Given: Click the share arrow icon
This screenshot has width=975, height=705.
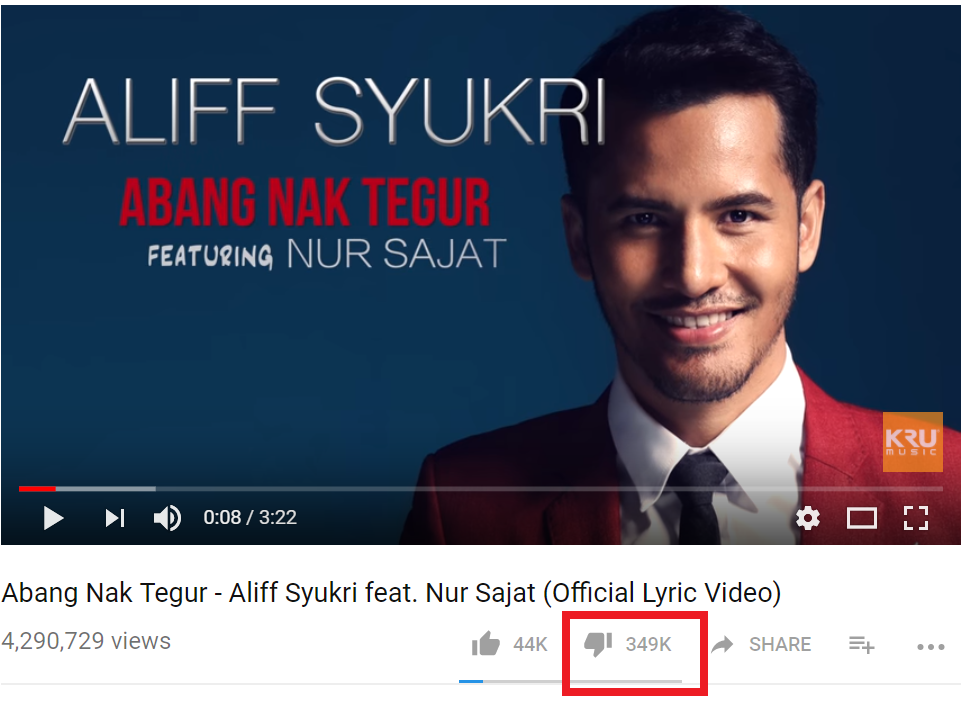Looking at the screenshot, I should (x=722, y=644).
